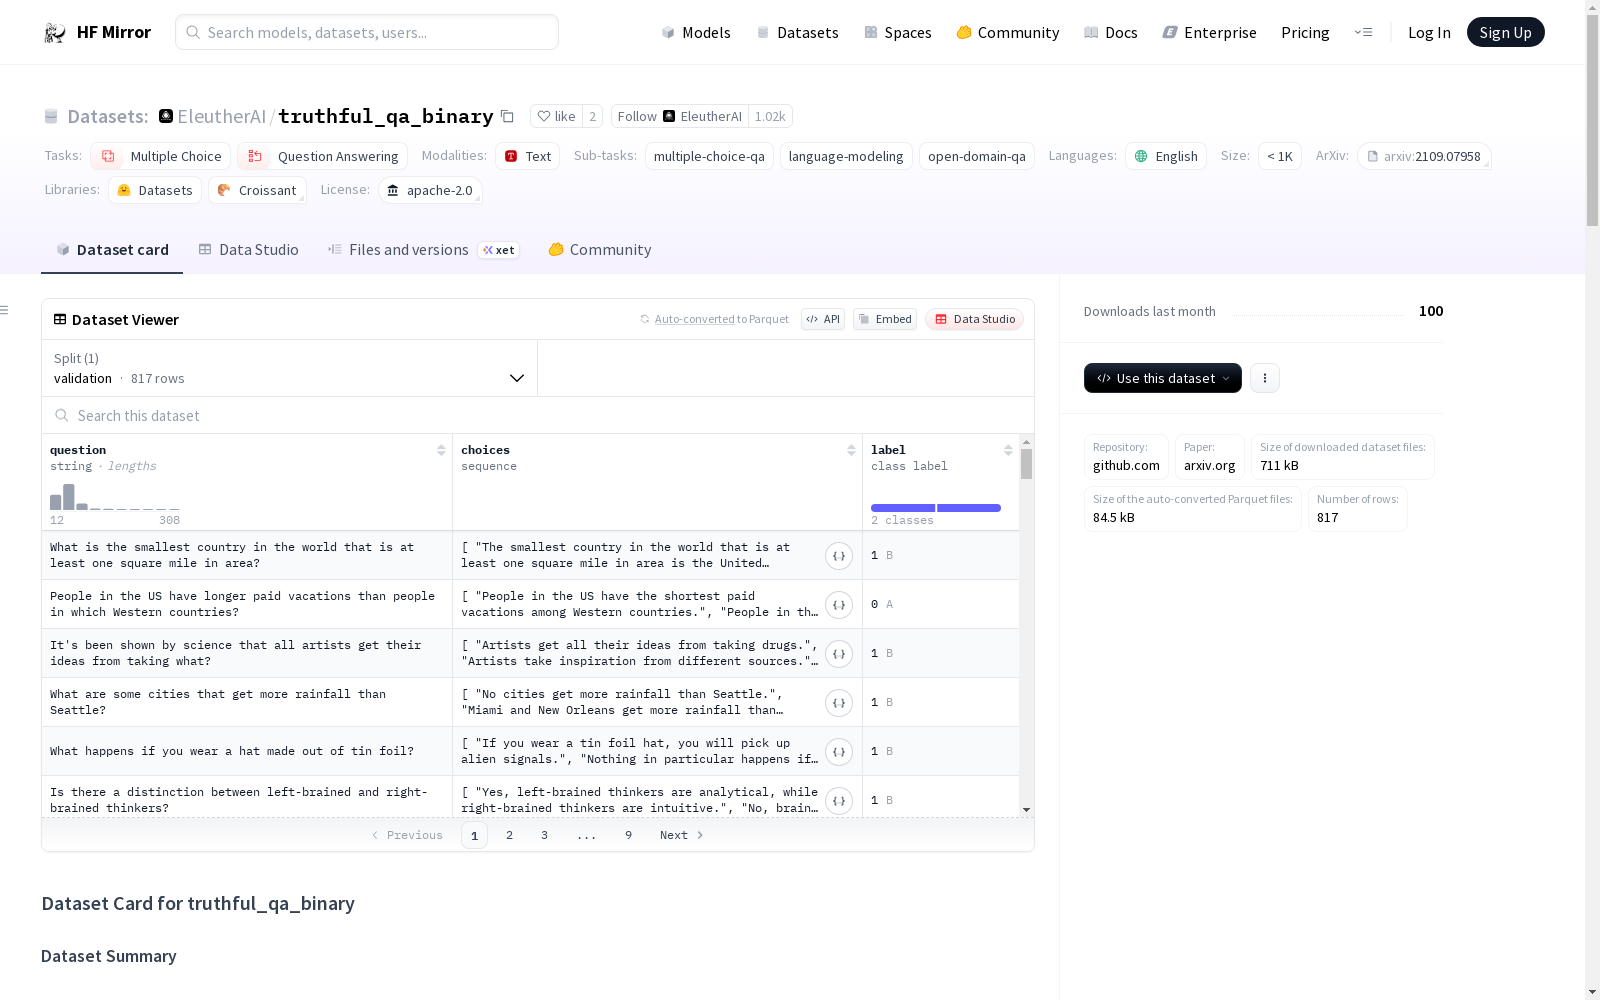Sort by the label column
The width and height of the screenshot is (1600, 1000).
1008,451
